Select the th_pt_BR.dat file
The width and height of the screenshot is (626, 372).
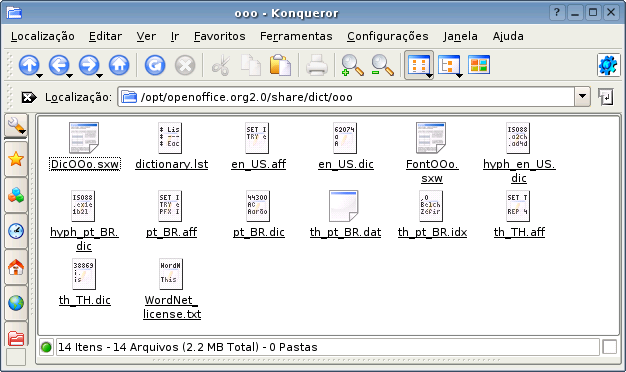tap(345, 214)
